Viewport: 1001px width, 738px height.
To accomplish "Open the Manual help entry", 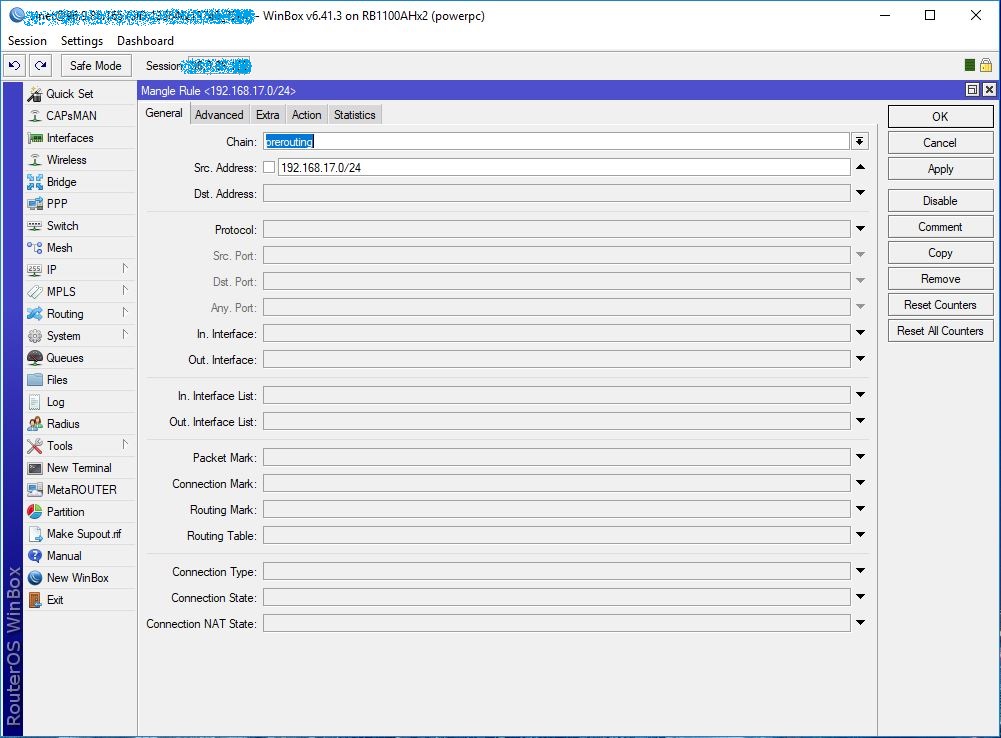I will pos(80,556).
